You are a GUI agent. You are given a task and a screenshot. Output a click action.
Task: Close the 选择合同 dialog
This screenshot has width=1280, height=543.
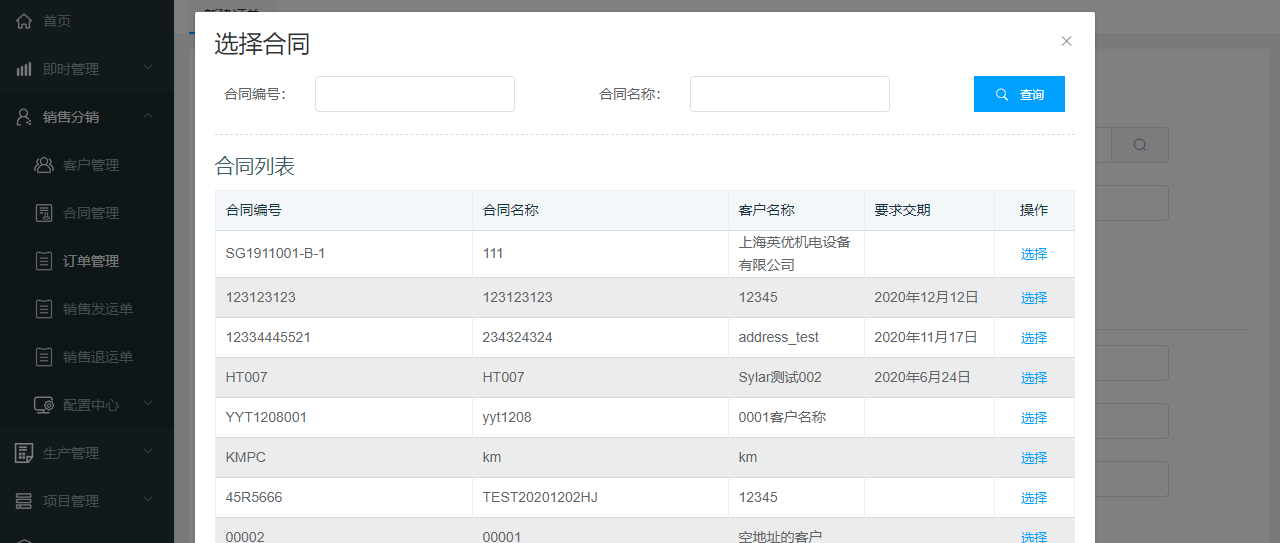coord(1066,41)
